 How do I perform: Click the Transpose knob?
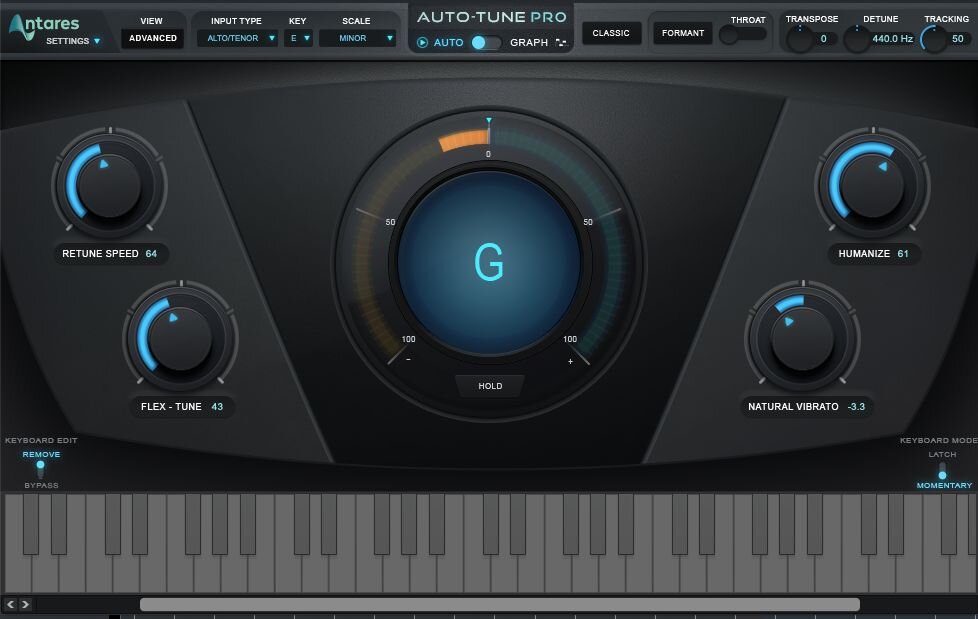click(x=800, y=39)
